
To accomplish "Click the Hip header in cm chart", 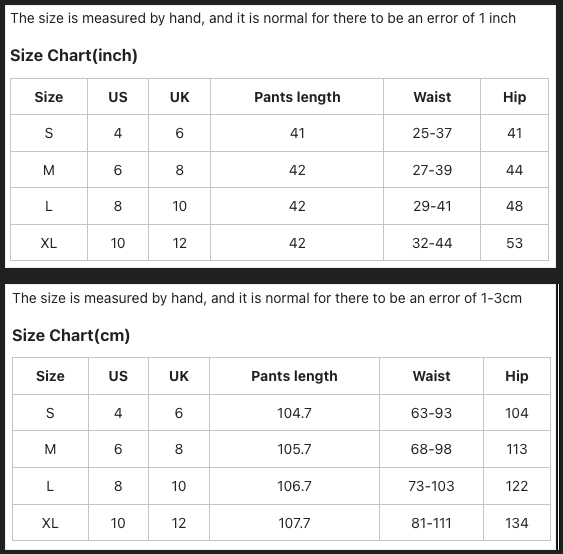I will pyautogui.click(x=517, y=376).
